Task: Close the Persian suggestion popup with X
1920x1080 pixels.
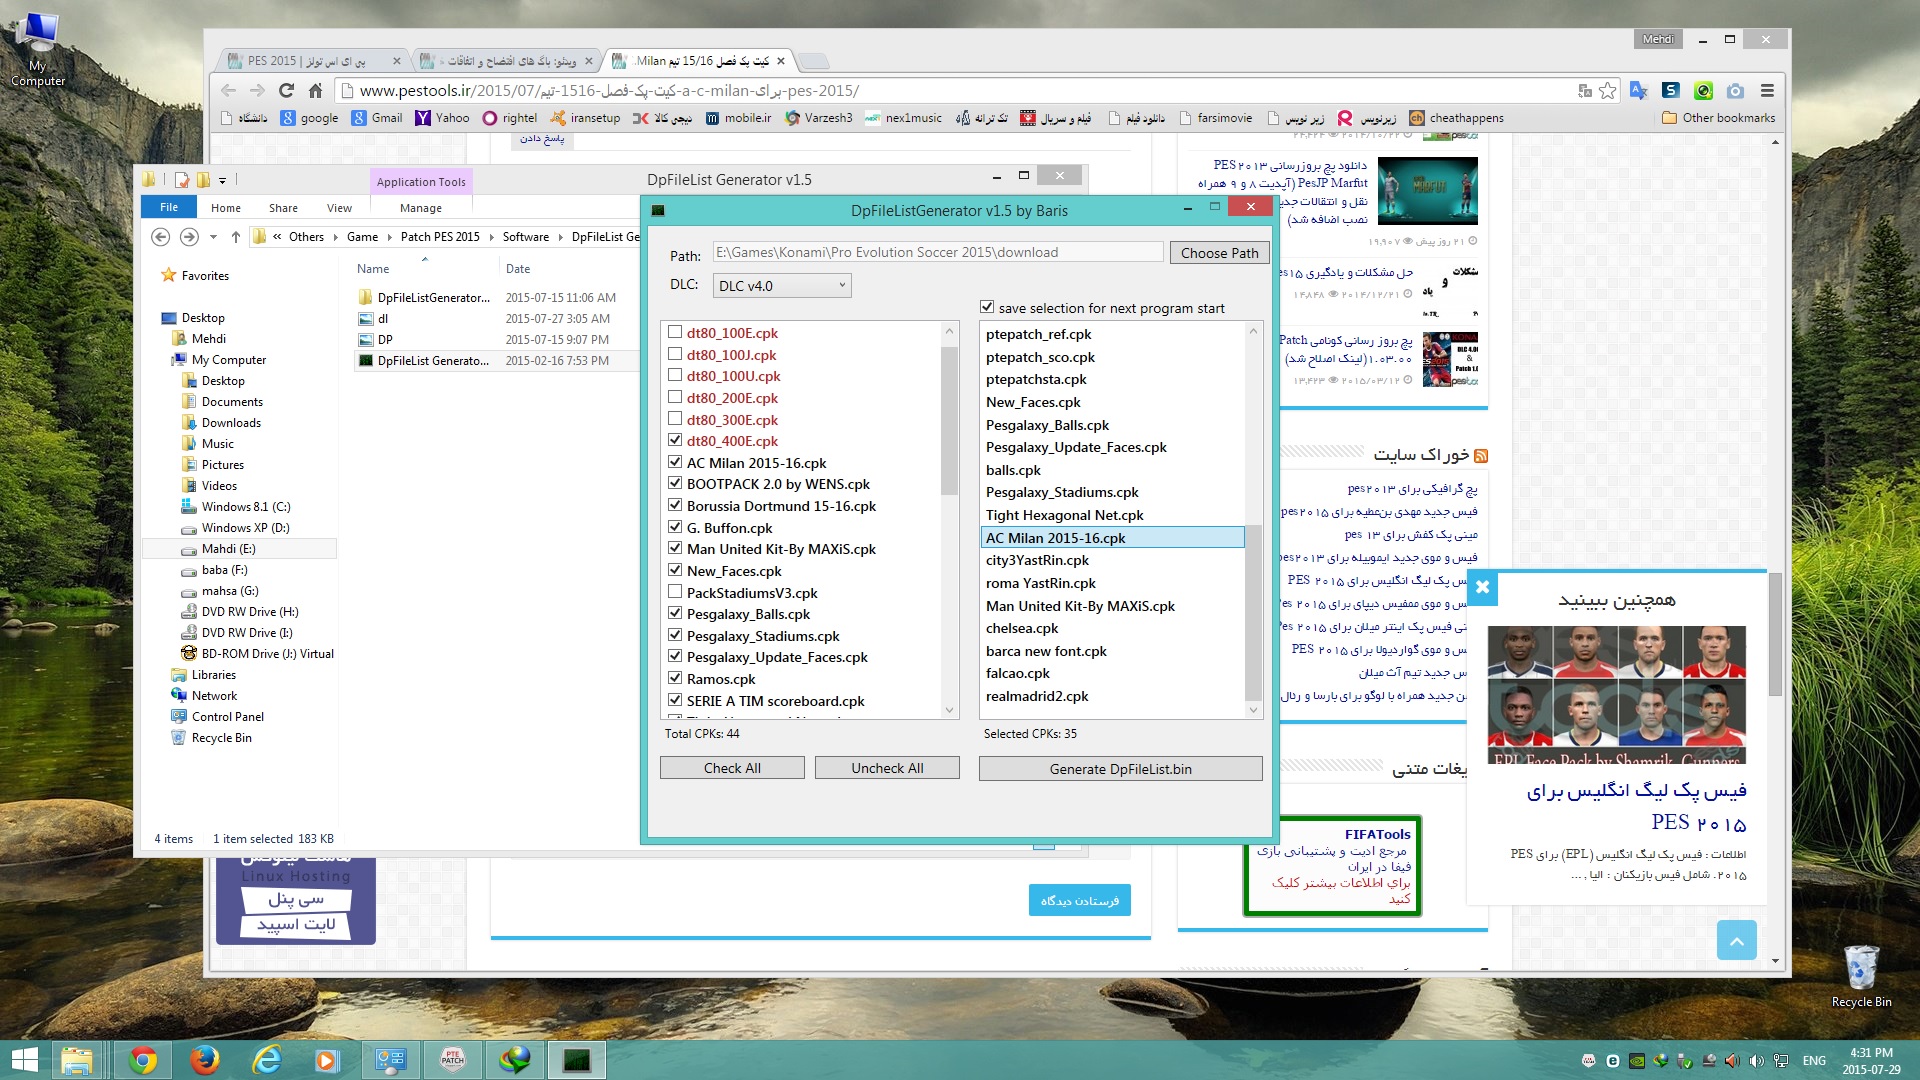Action: [1482, 588]
